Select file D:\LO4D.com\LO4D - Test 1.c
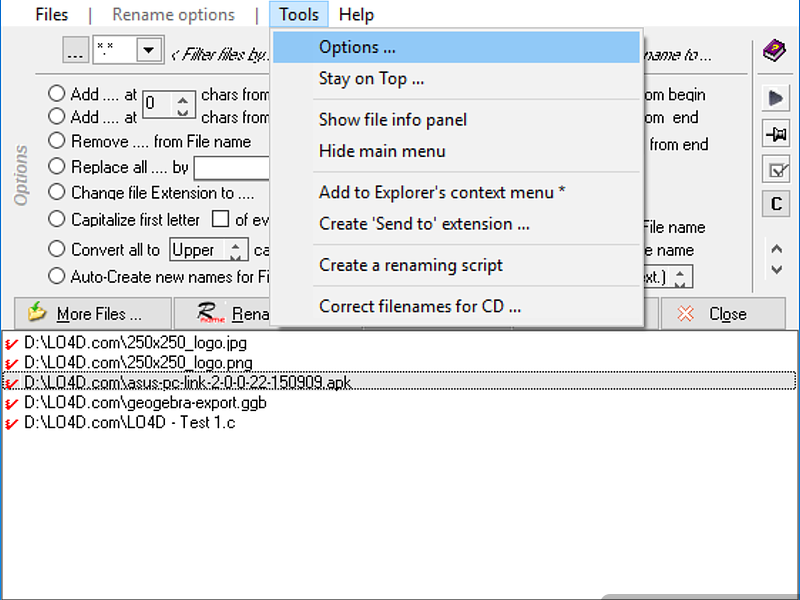The height and width of the screenshot is (600, 800). (130, 422)
